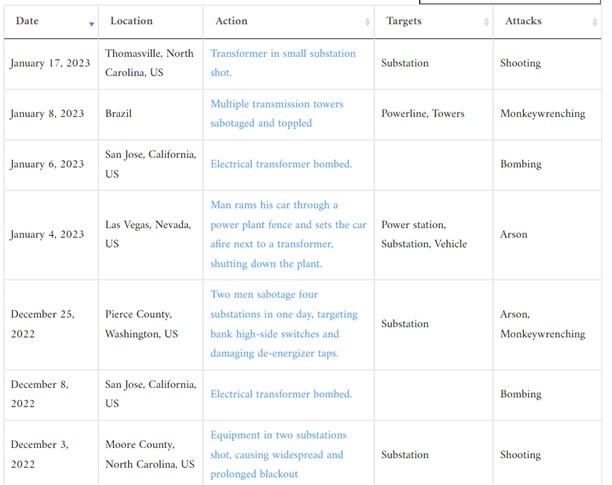This screenshot has width=612, height=485.
Task: Click the Action column sort icon
Action: pyautogui.click(x=367, y=22)
